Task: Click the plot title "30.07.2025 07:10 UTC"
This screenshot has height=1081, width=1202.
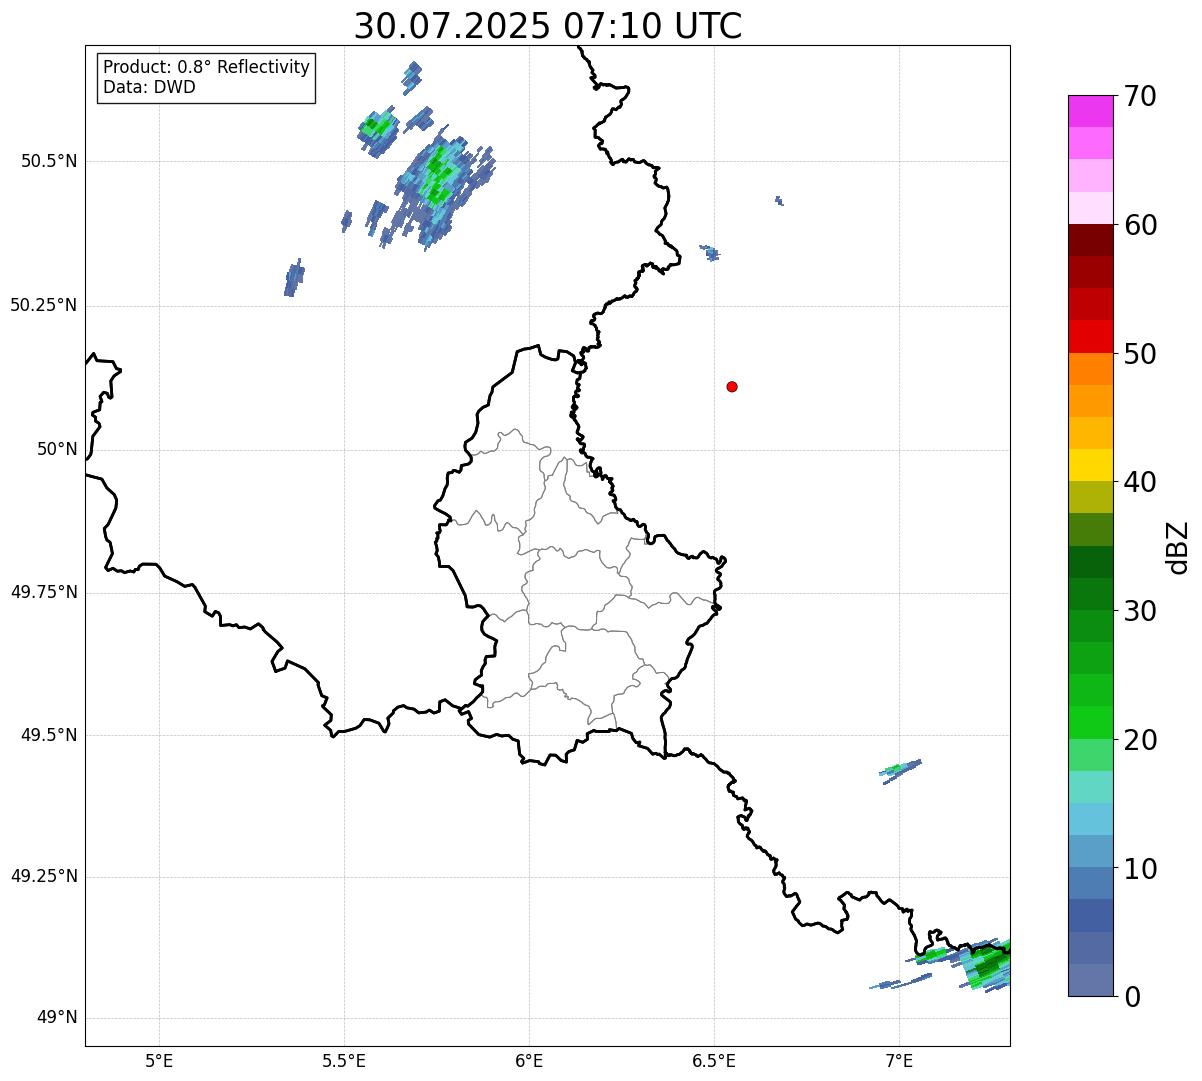Action: point(548,25)
